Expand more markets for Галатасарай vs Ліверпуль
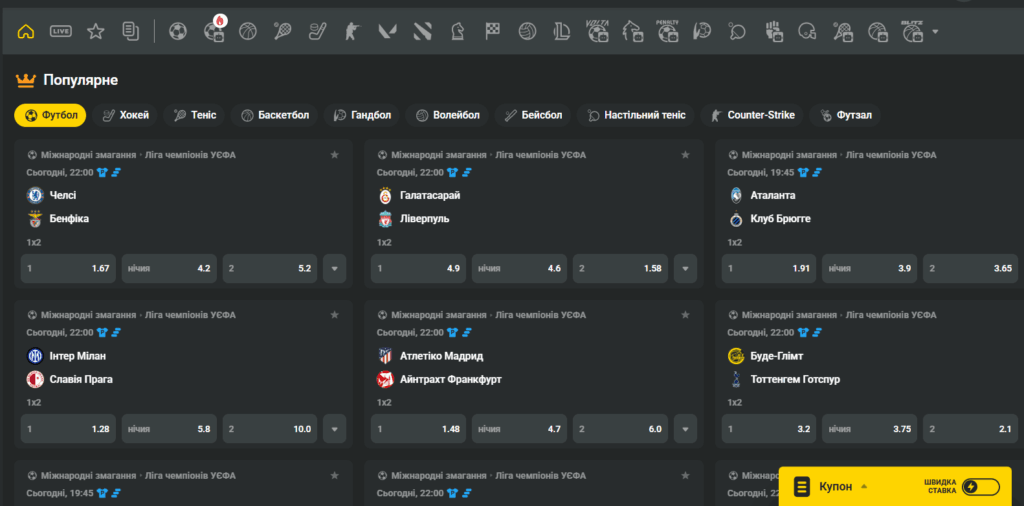The width and height of the screenshot is (1024, 506). tap(685, 268)
